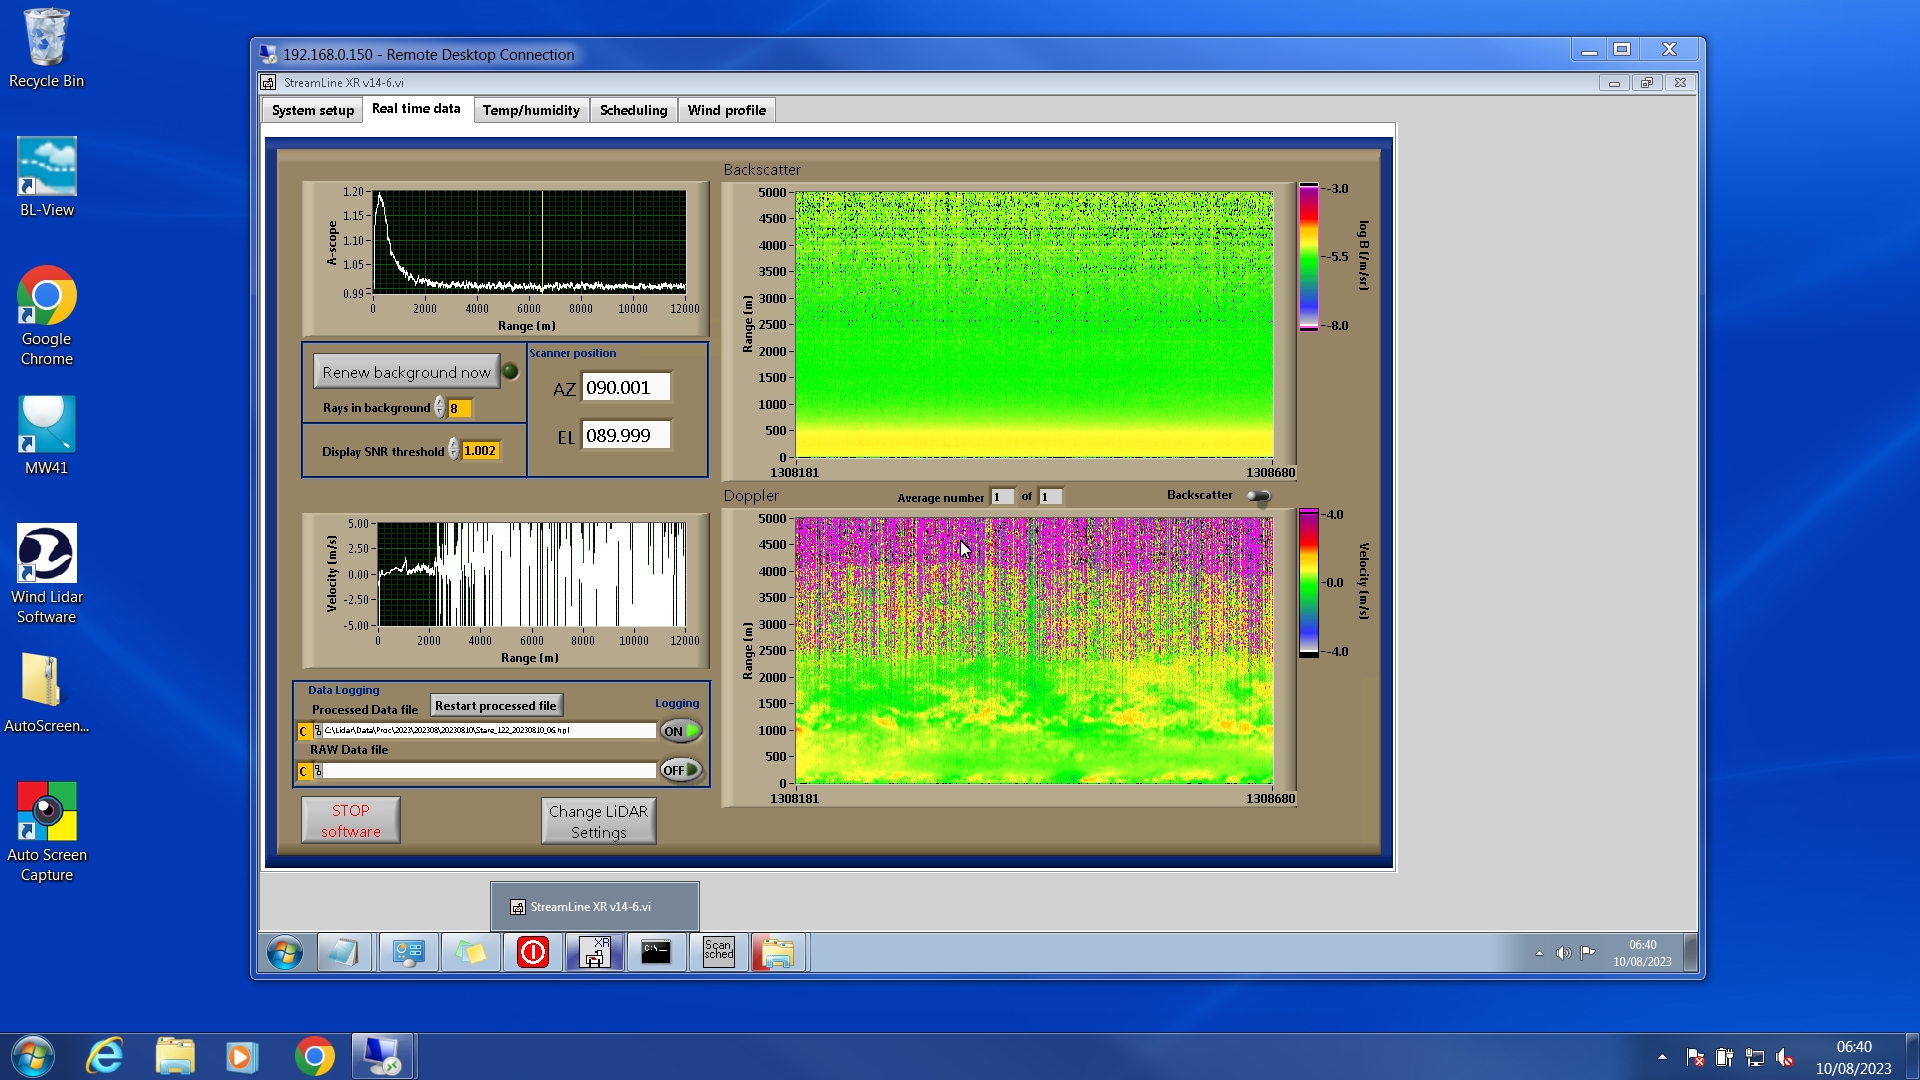Click processed data file path browse icon
This screenshot has width=1920, height=1080.
(318, 731)
